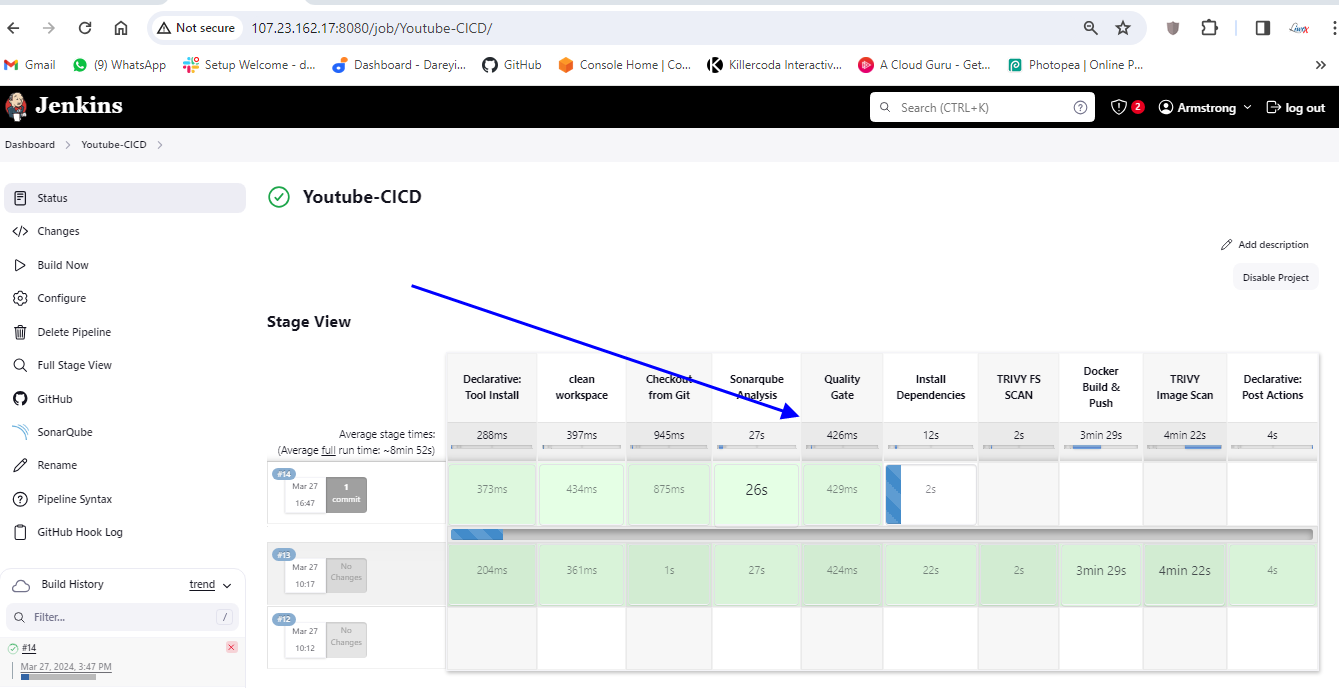Select Full Stage View in sidebar

pos(74,365)
